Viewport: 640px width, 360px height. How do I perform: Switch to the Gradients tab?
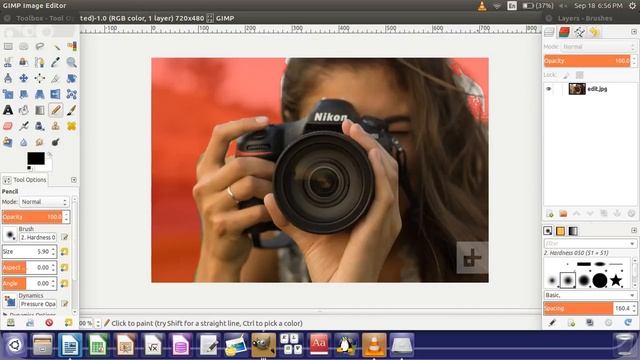[x=573, y=231]
